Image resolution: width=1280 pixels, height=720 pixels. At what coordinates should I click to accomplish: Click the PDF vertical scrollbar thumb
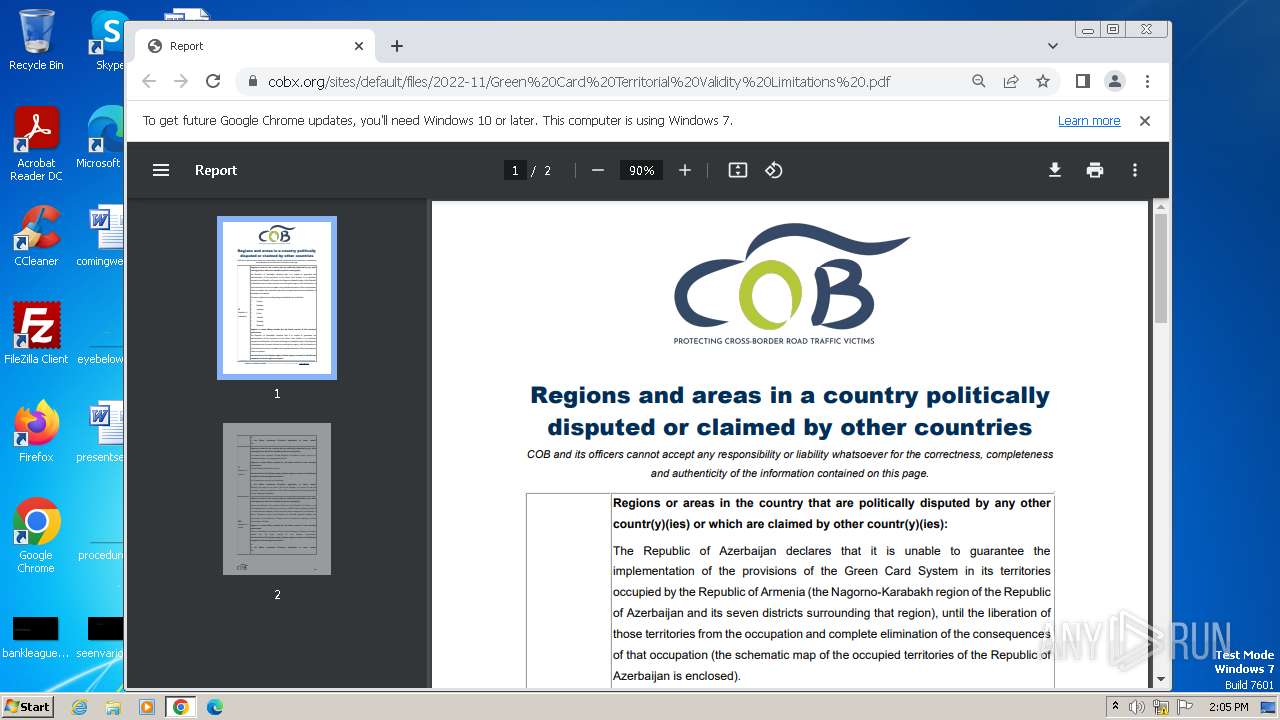pos(1160,268)
